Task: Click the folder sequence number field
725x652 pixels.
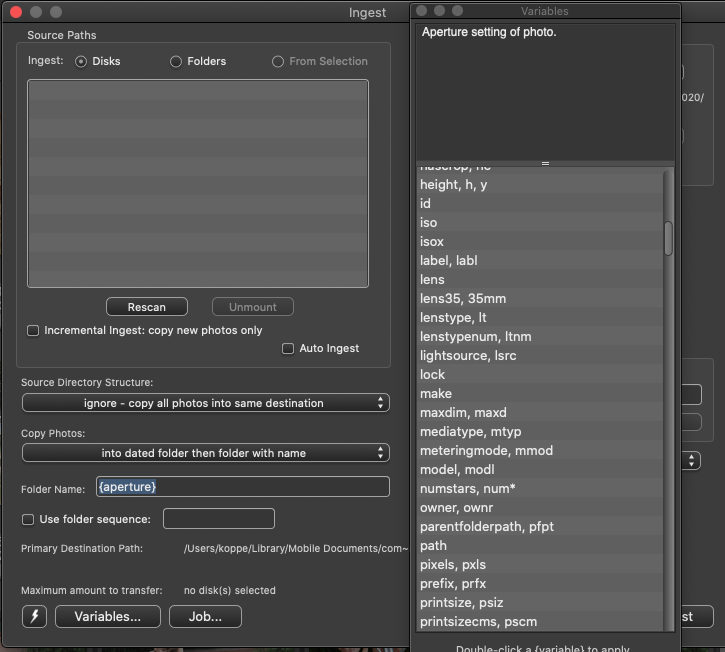Action: click(218, 519)
